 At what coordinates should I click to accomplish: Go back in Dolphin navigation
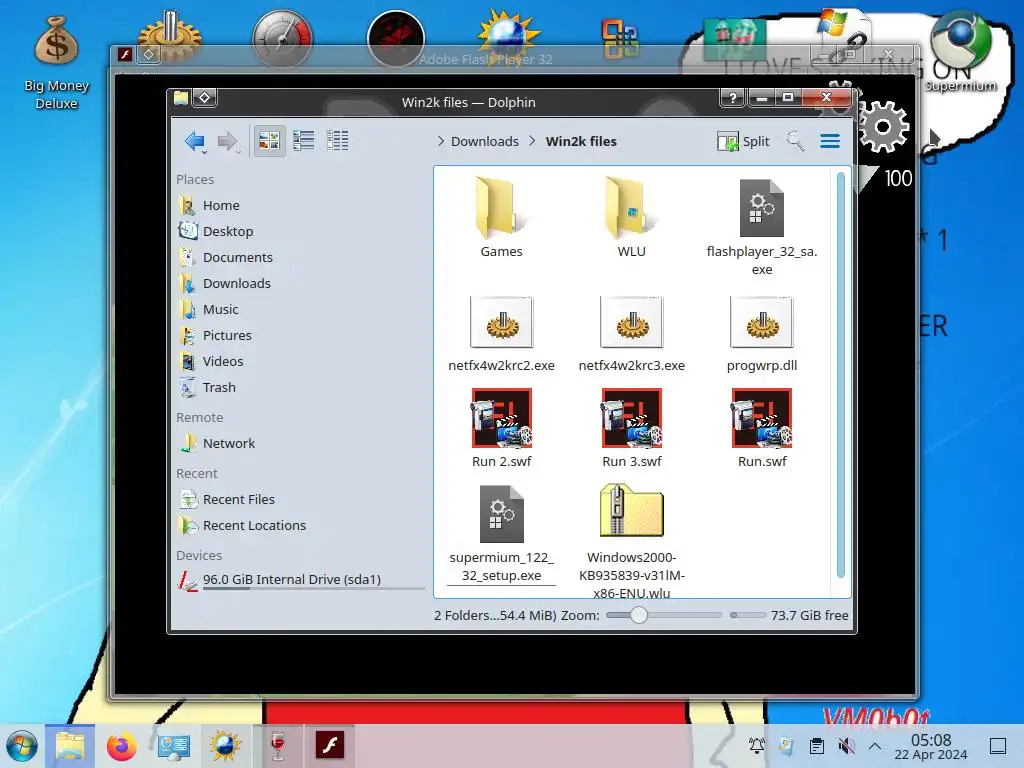(x=195, y=141)
